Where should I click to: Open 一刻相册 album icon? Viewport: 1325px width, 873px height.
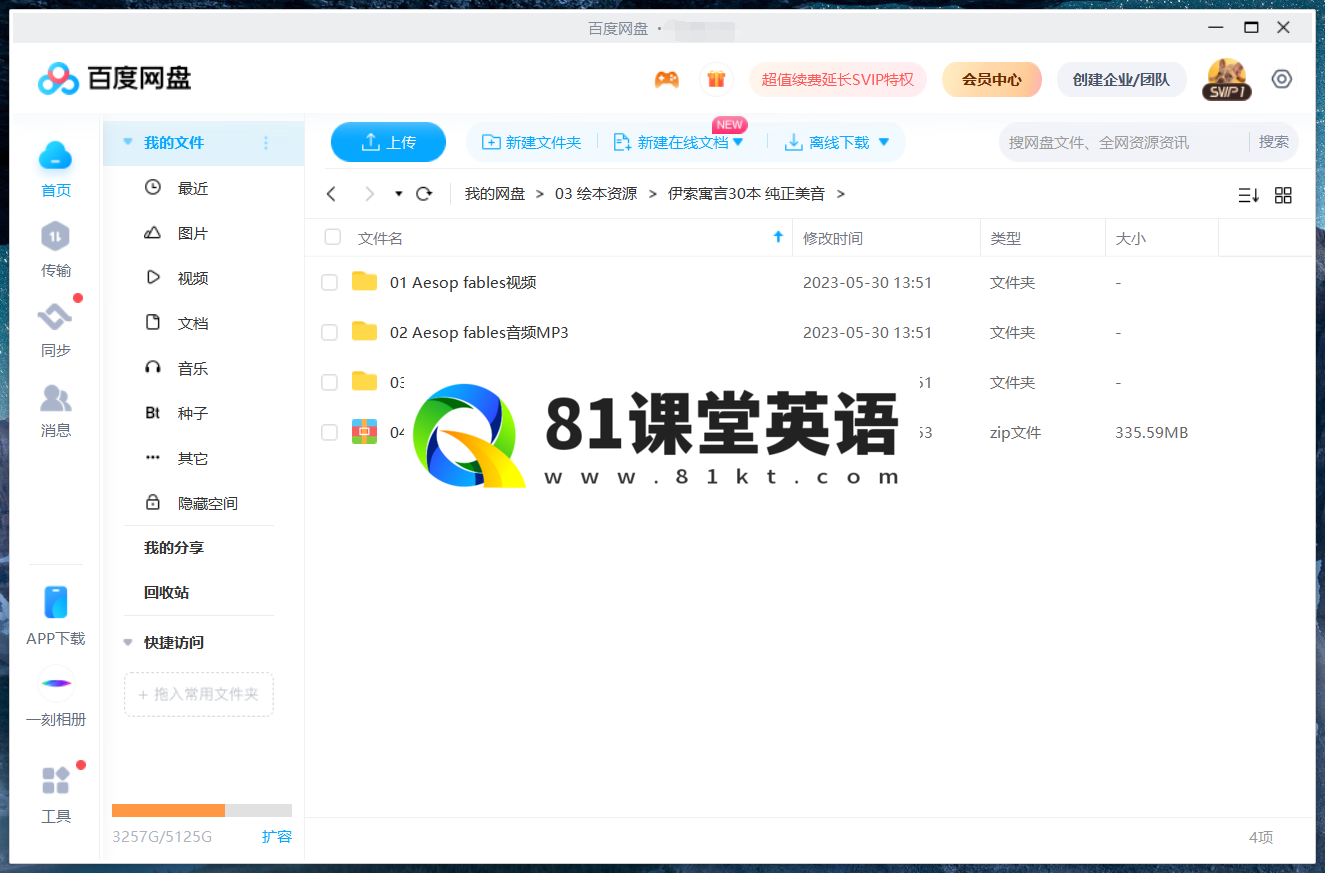point(56,684)
